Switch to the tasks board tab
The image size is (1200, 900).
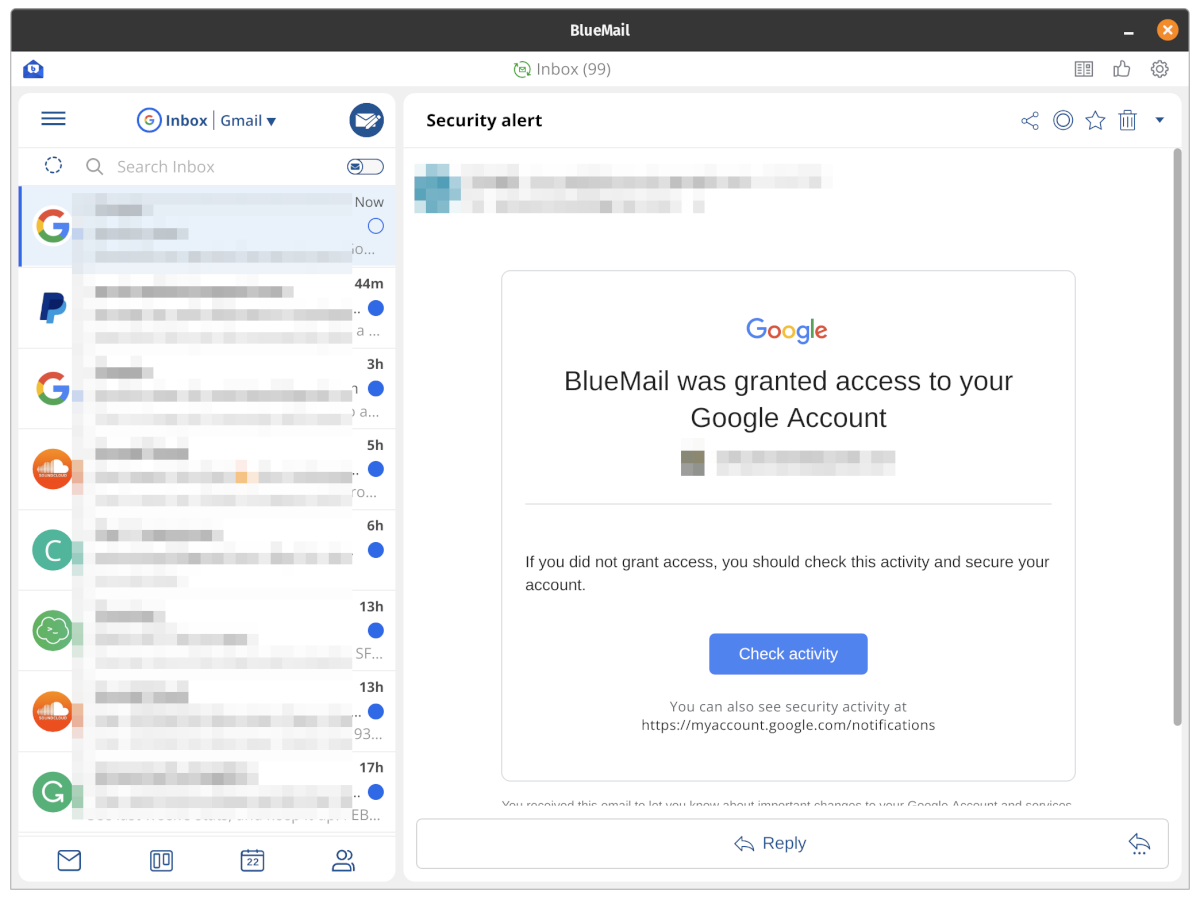pyautogui.click(x=161, y=860)
